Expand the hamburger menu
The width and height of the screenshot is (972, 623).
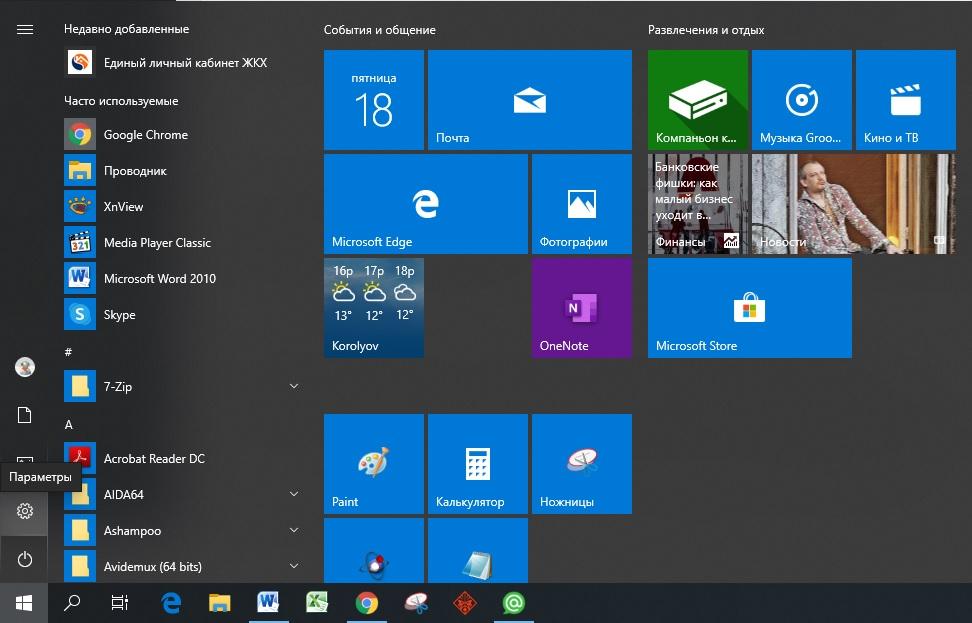25,30
